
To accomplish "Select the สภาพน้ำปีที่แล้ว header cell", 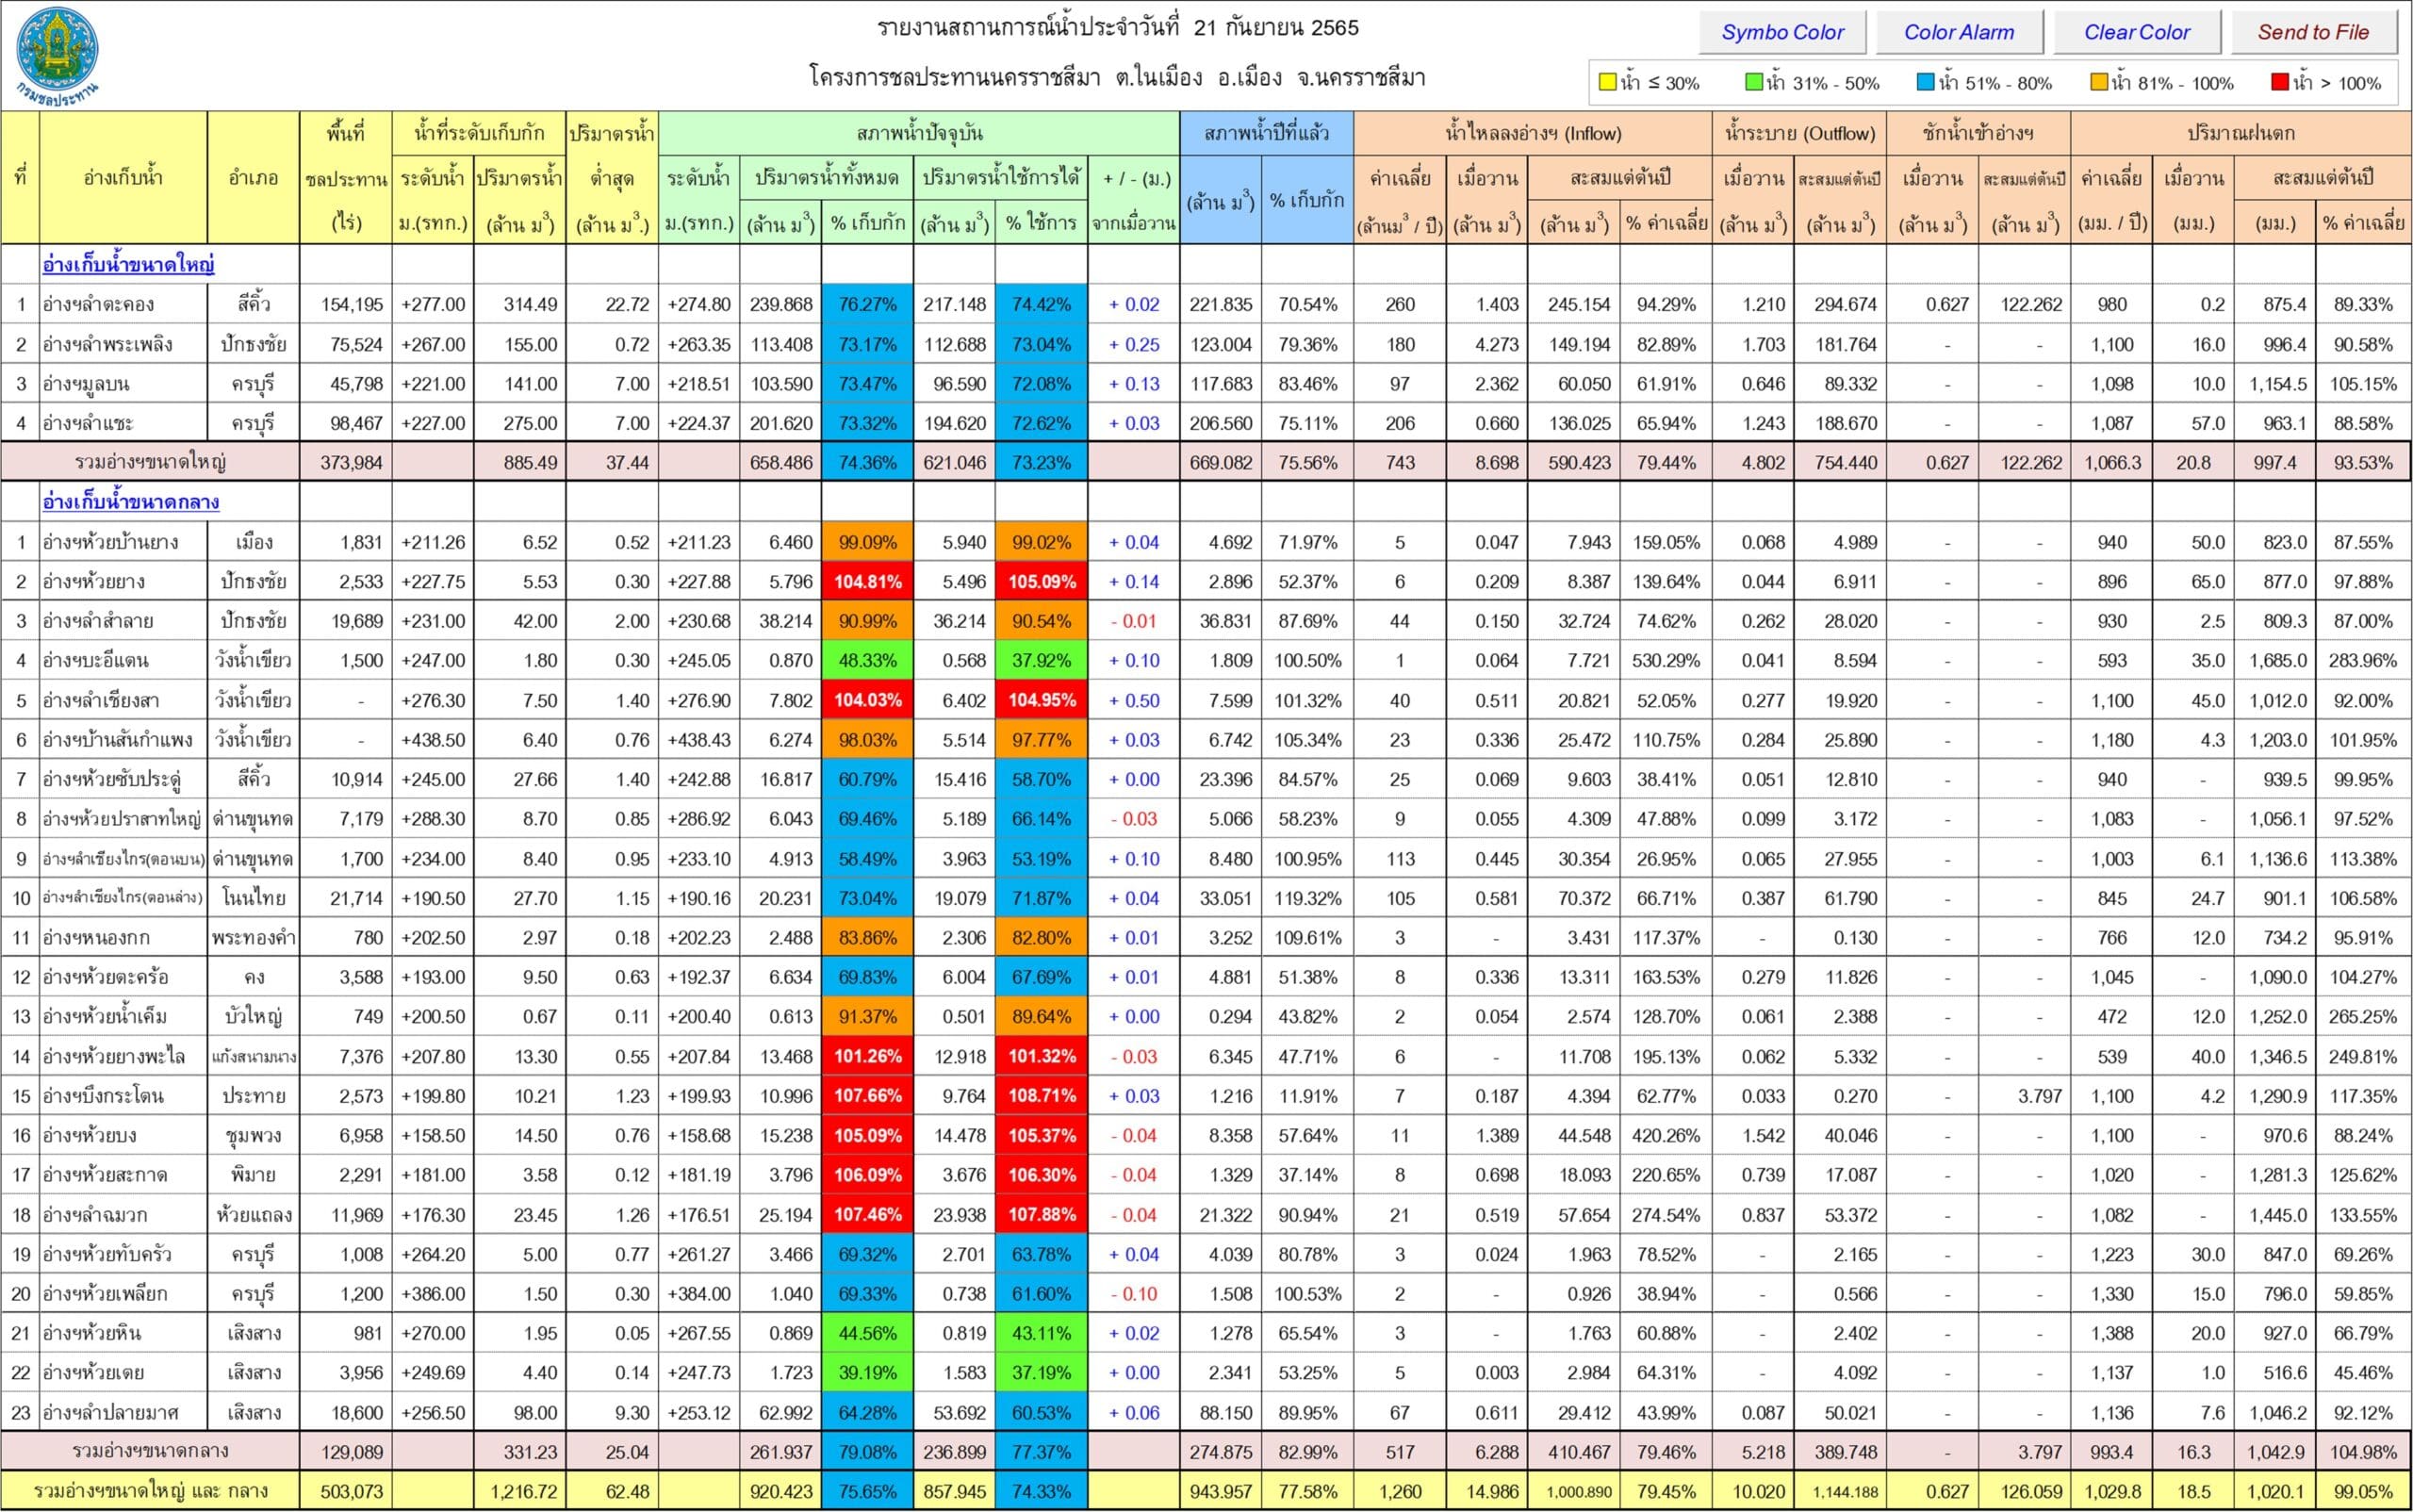I will click(1266, 133).
